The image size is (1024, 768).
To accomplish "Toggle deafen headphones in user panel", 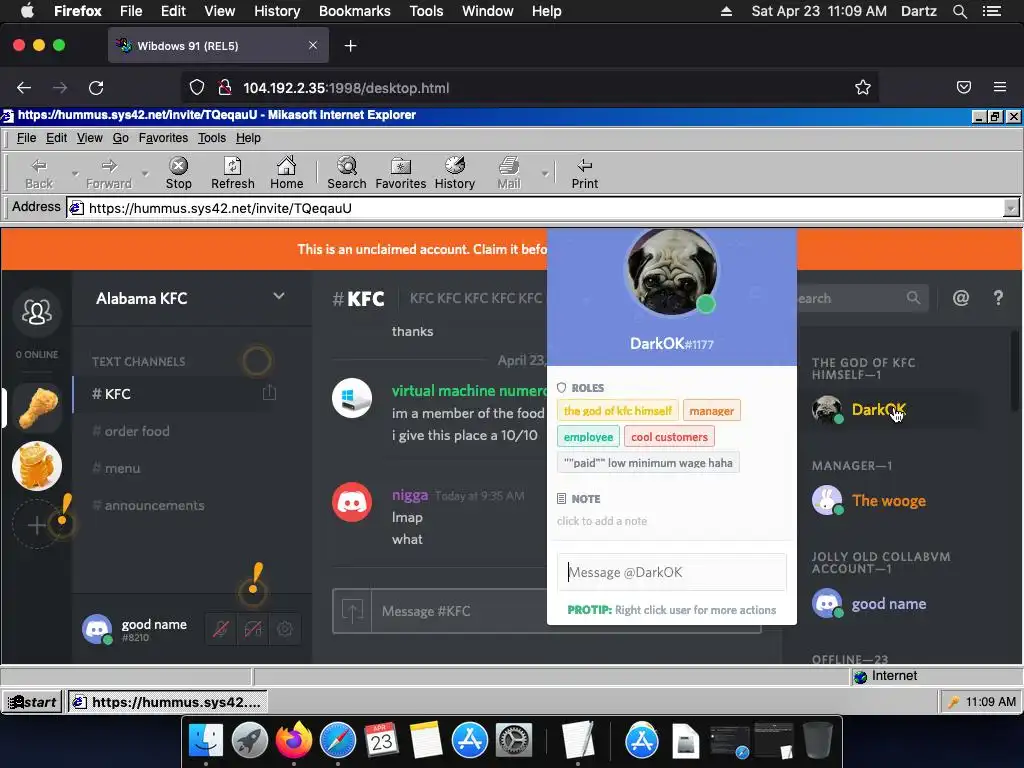I will pyautogui.click(x=253, y=629).
